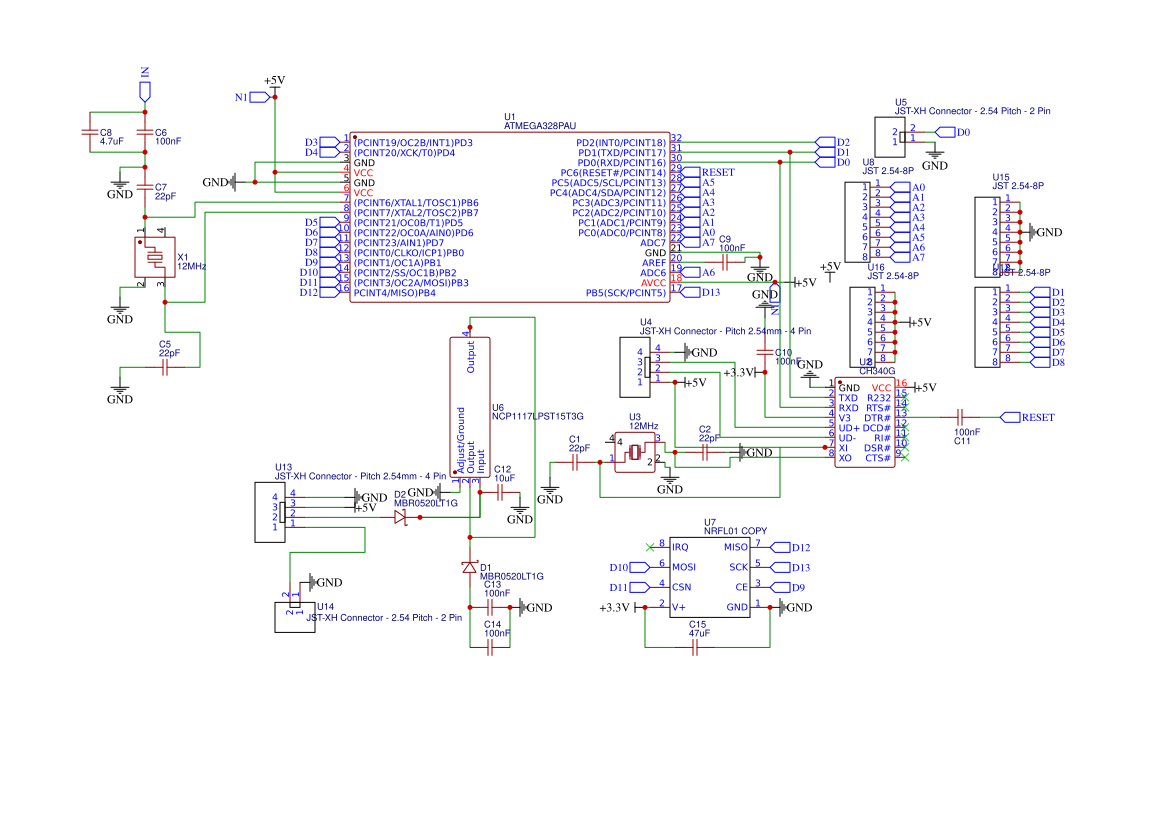Select capacitor C14 100nF symbol
The height and width of the screenshot is (828, 1169).
pyautogui.click(x=490, y=648)
